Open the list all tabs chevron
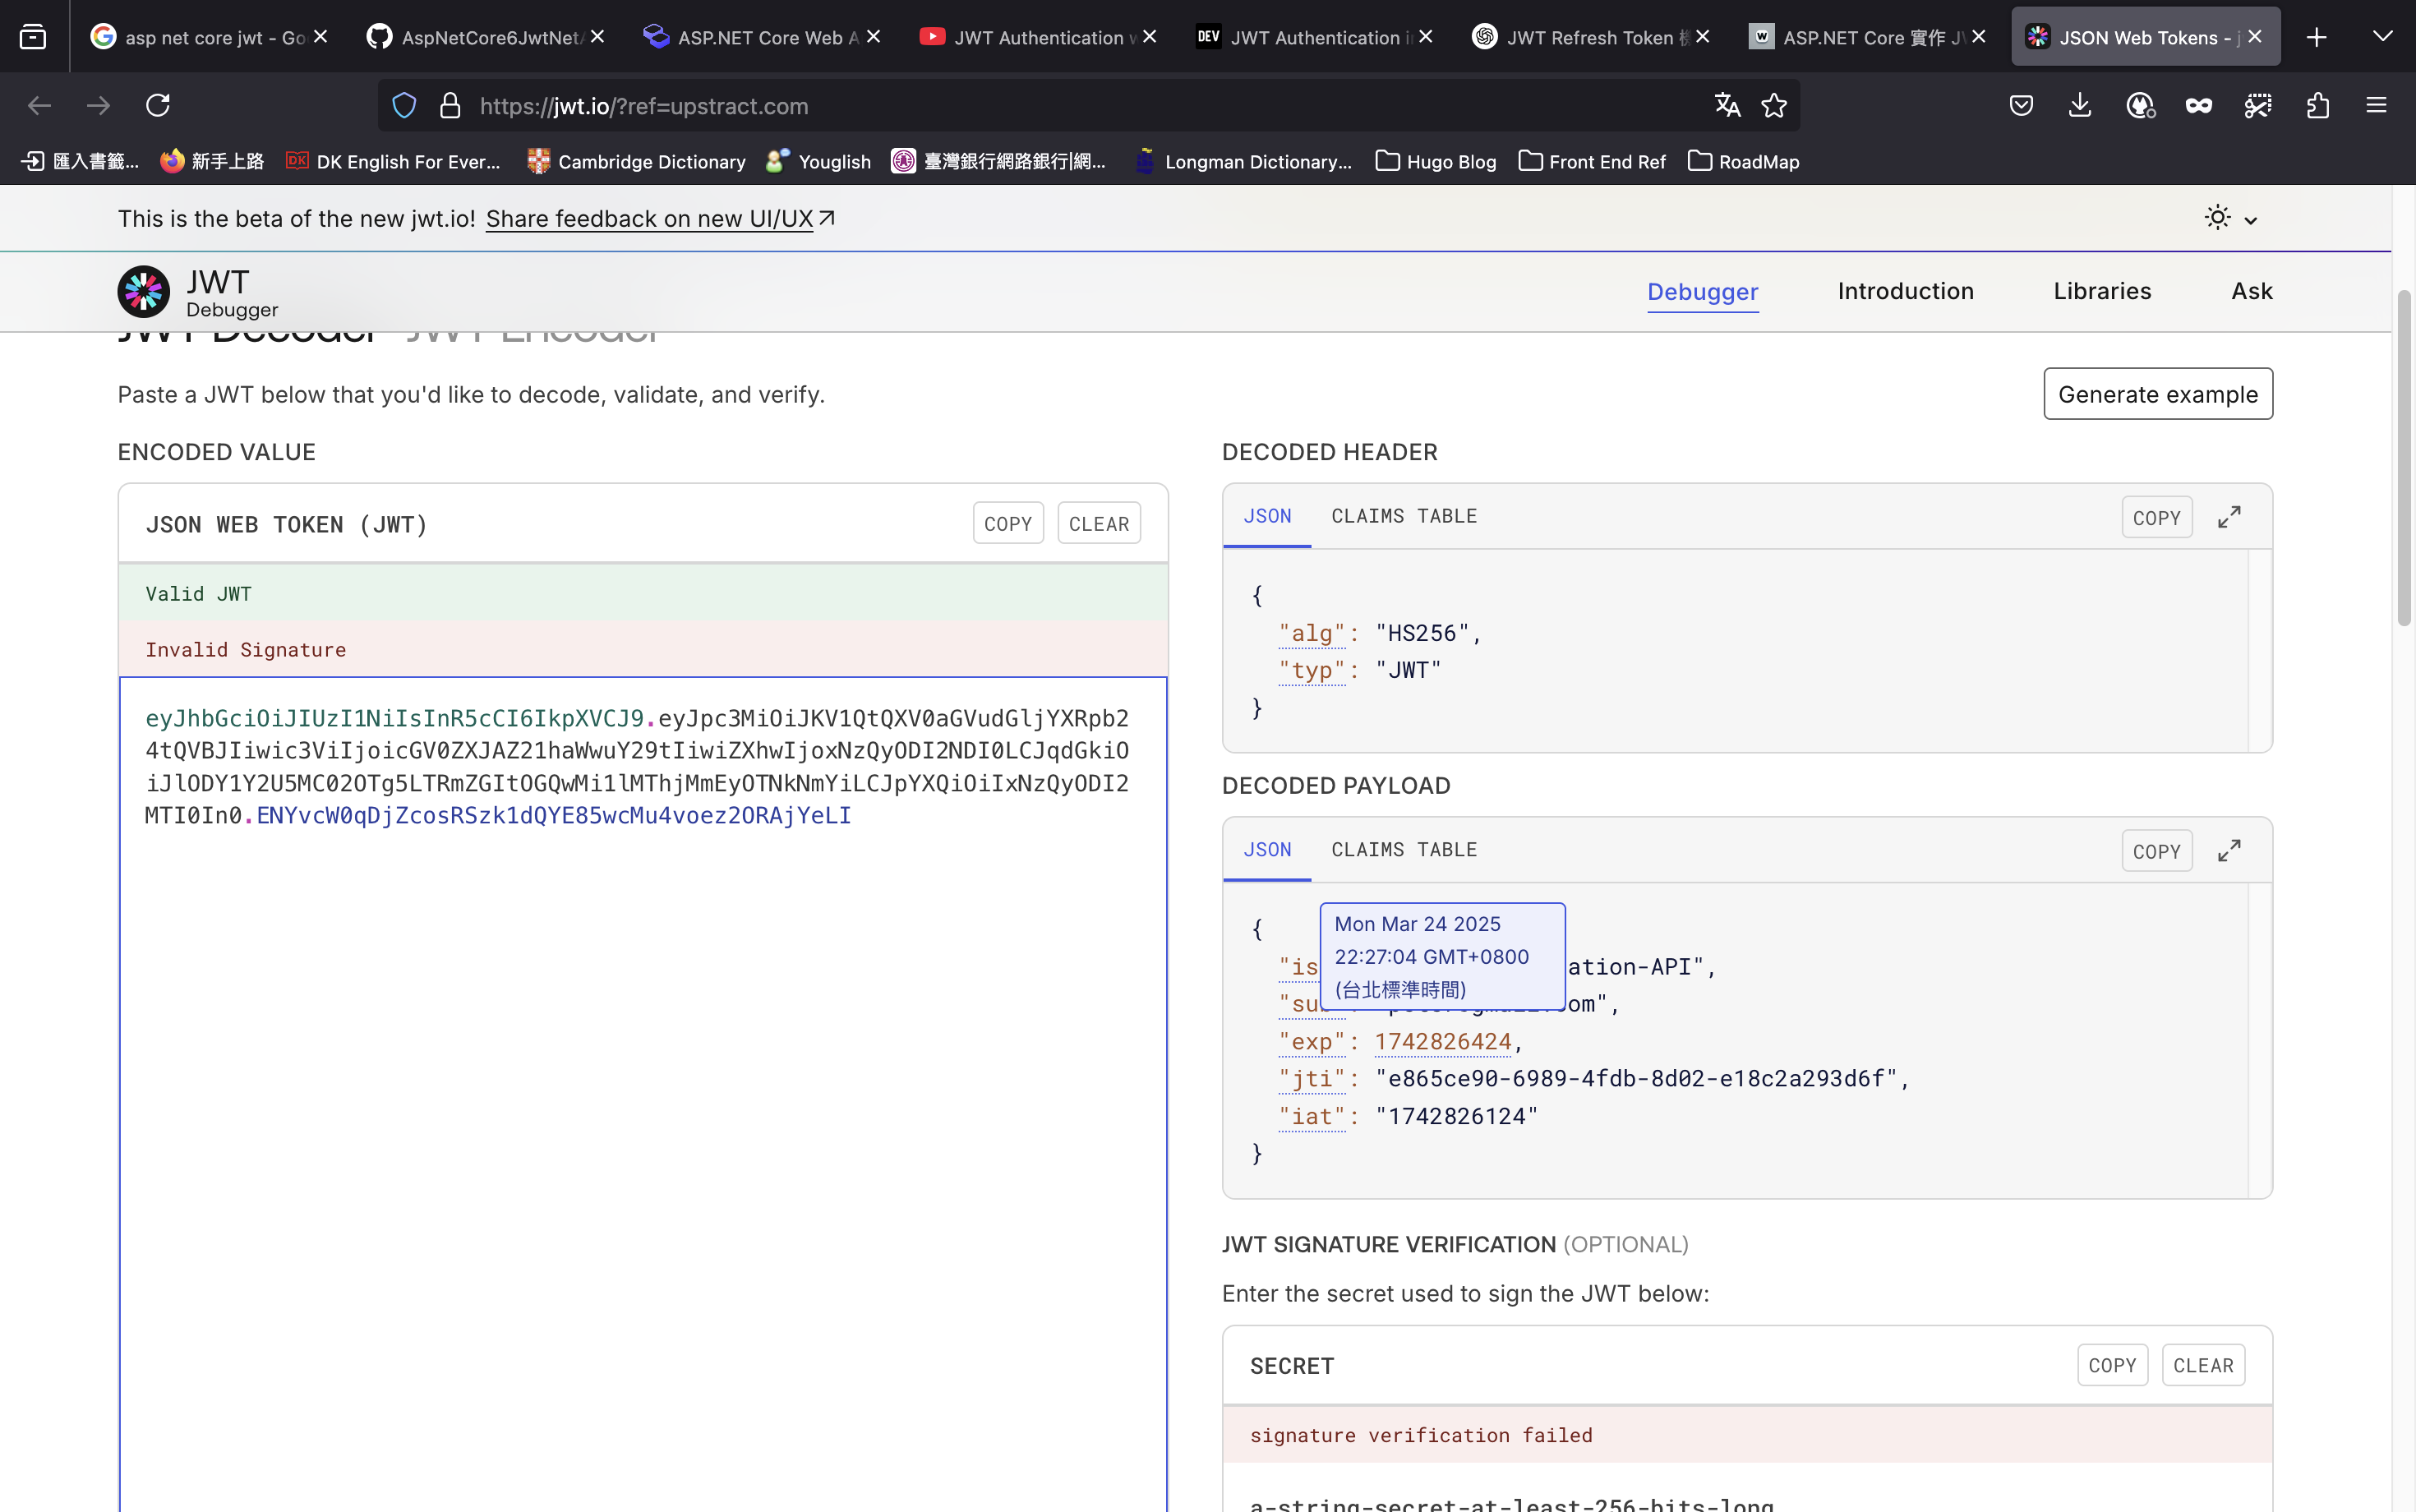This screenshot has height=1512, width=2416. pos(2382,37)
